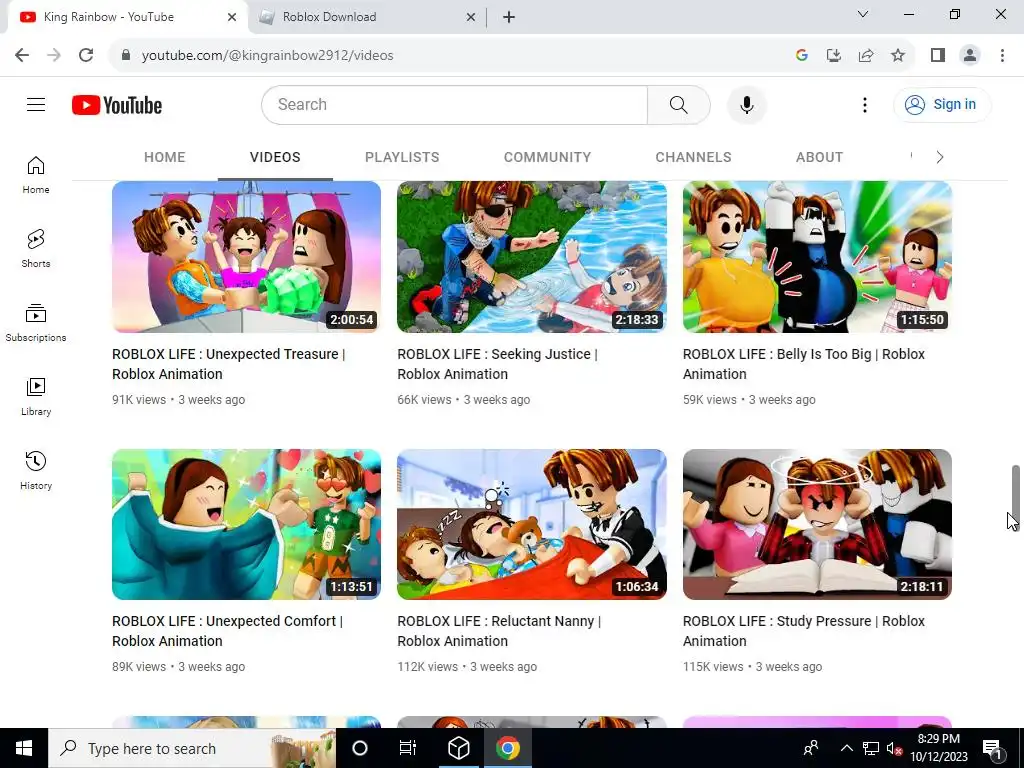Open Shorts from the sidebar
The image size is (1024, 768).
click(x=36, y=249)
